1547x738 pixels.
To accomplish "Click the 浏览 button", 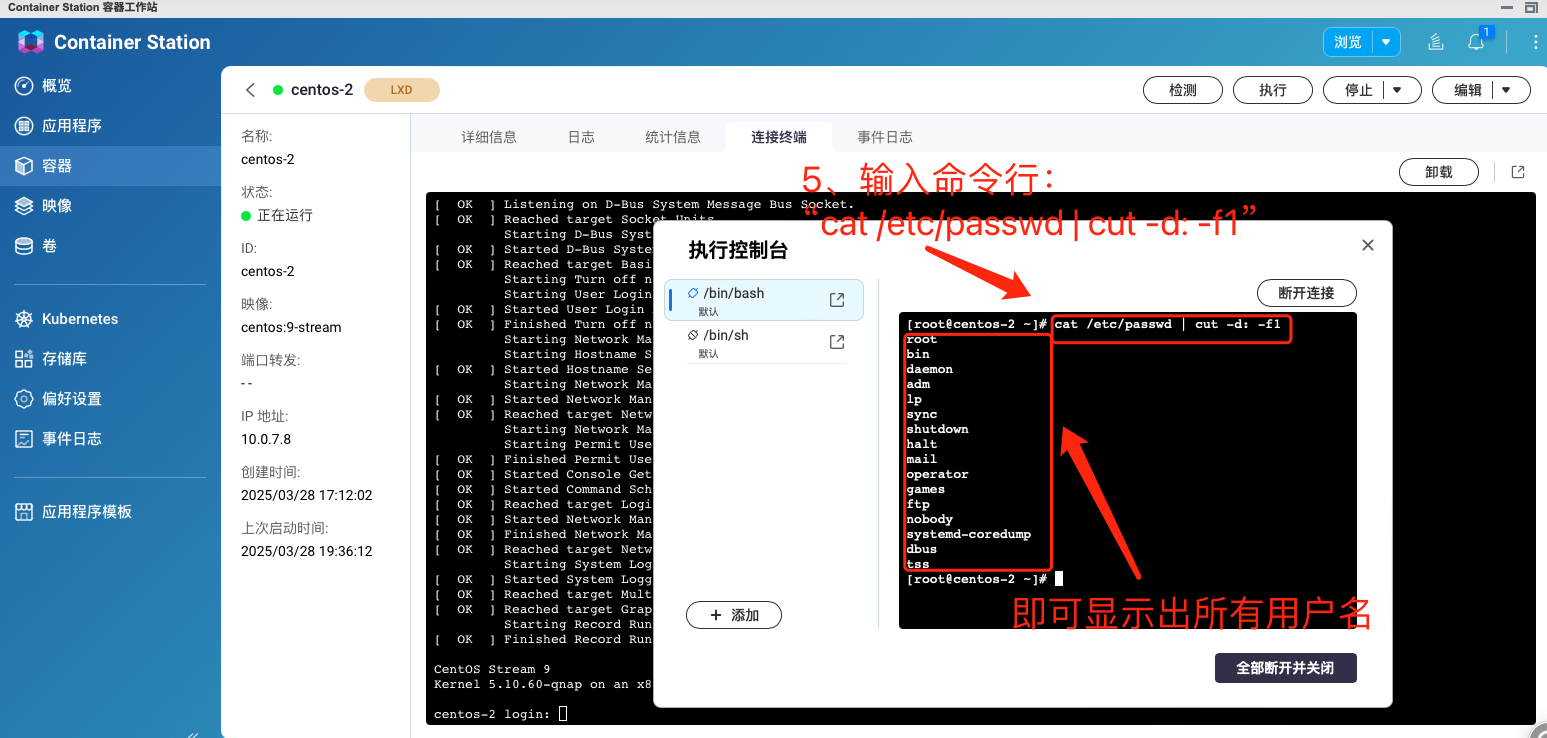I will (1348, 42).
